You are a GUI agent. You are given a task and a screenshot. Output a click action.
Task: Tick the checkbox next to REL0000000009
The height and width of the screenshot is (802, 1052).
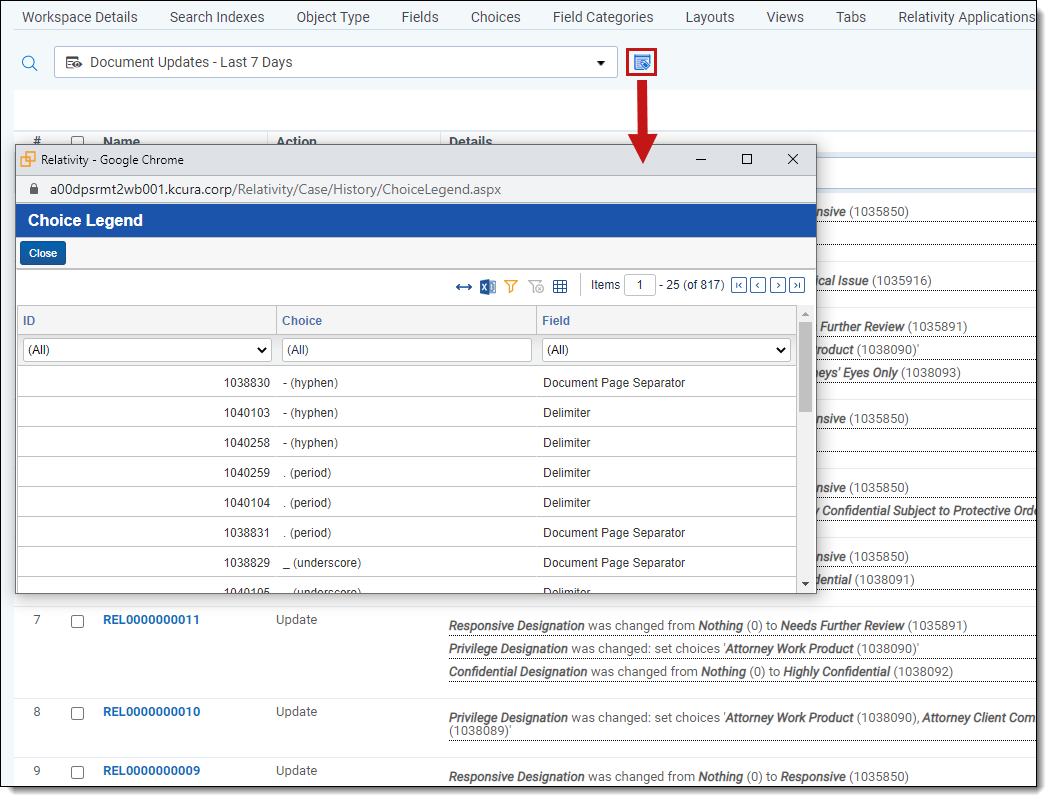[78, 772]
